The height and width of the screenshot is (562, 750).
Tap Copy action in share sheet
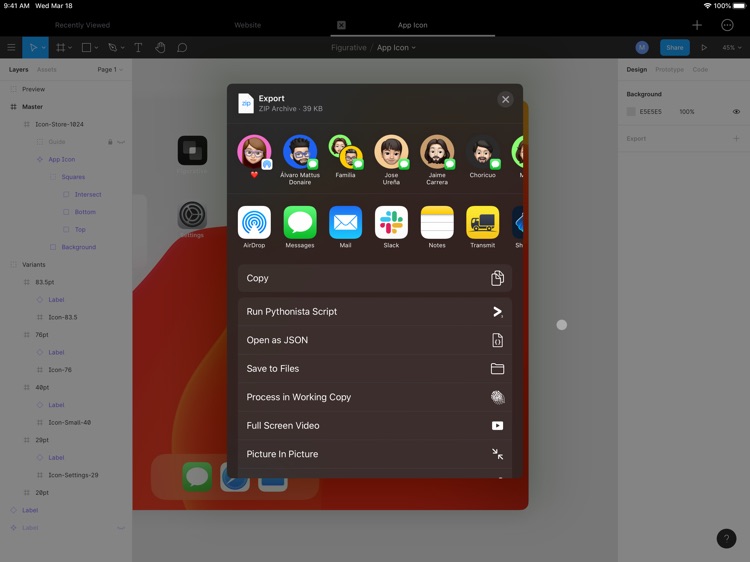click(375, 278)
